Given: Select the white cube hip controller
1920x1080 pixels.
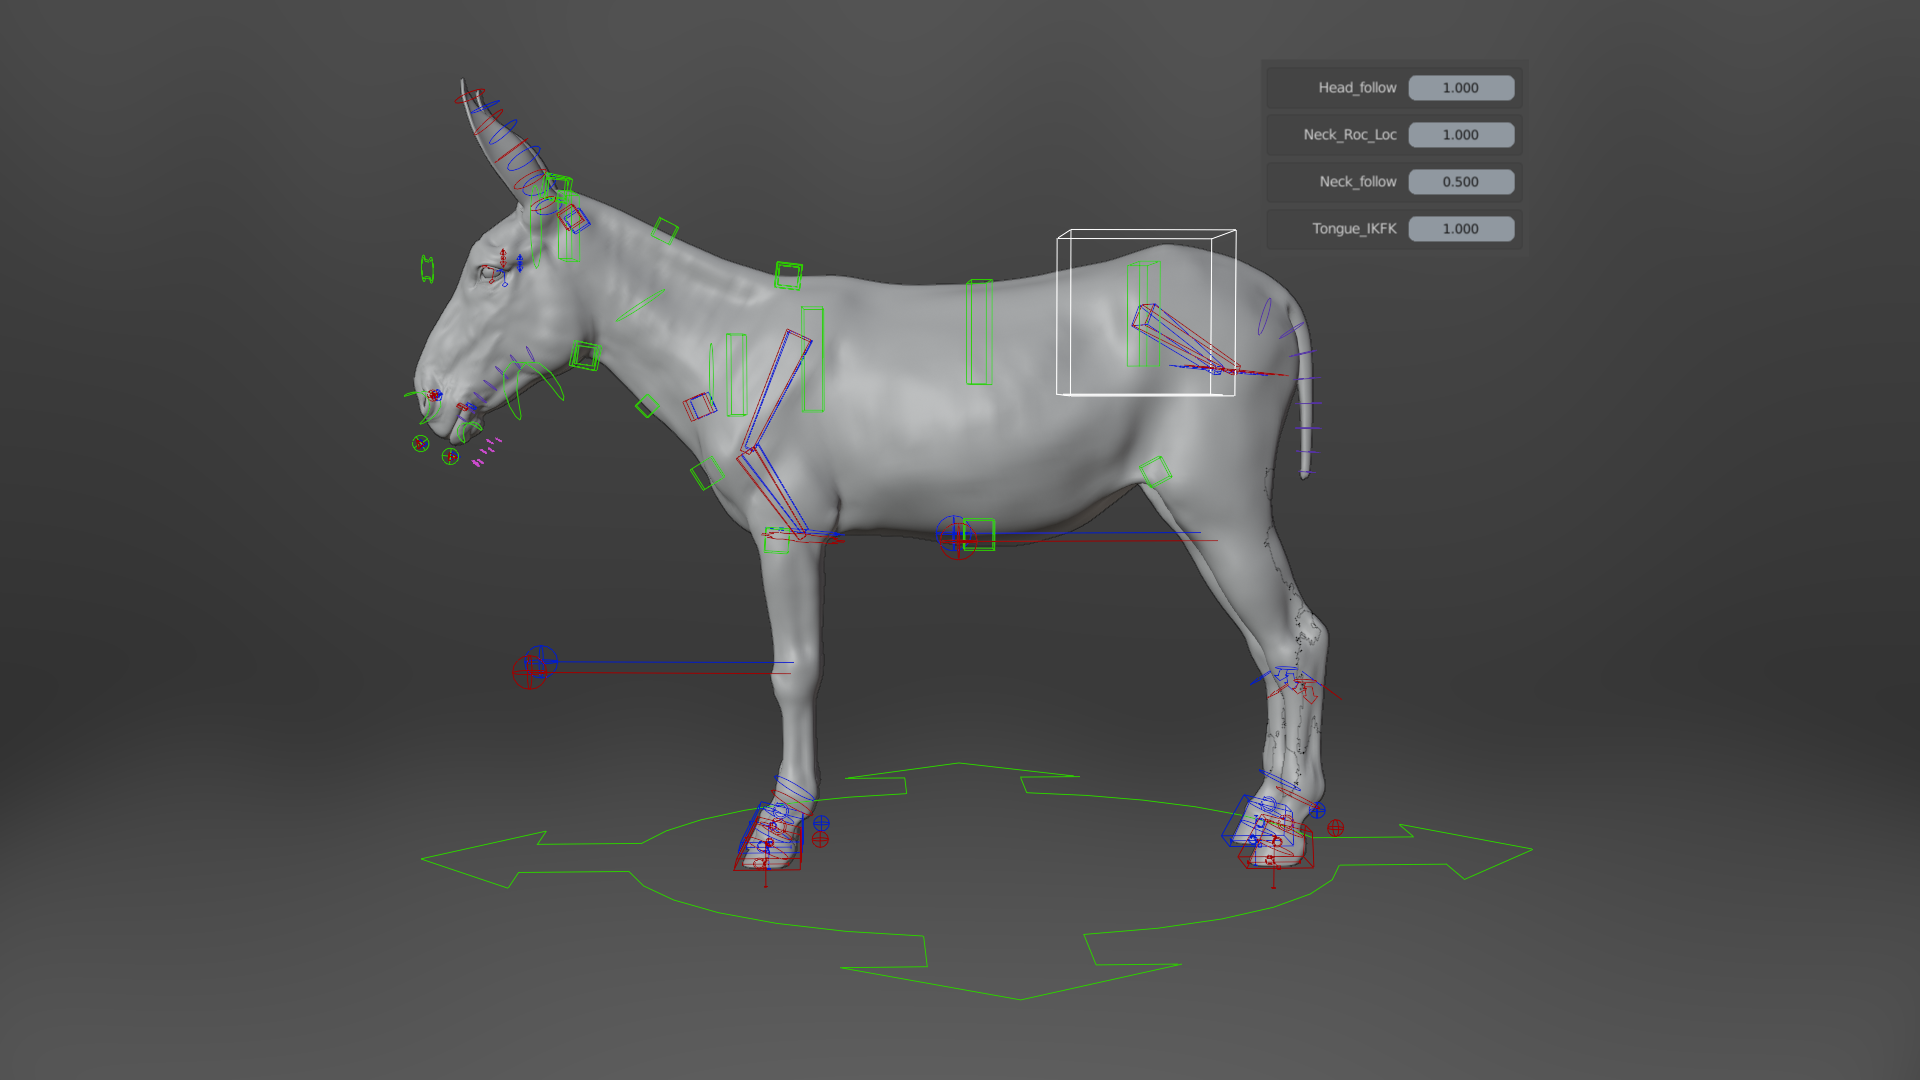Looking at the screenshot, I should click(1146, 313).
